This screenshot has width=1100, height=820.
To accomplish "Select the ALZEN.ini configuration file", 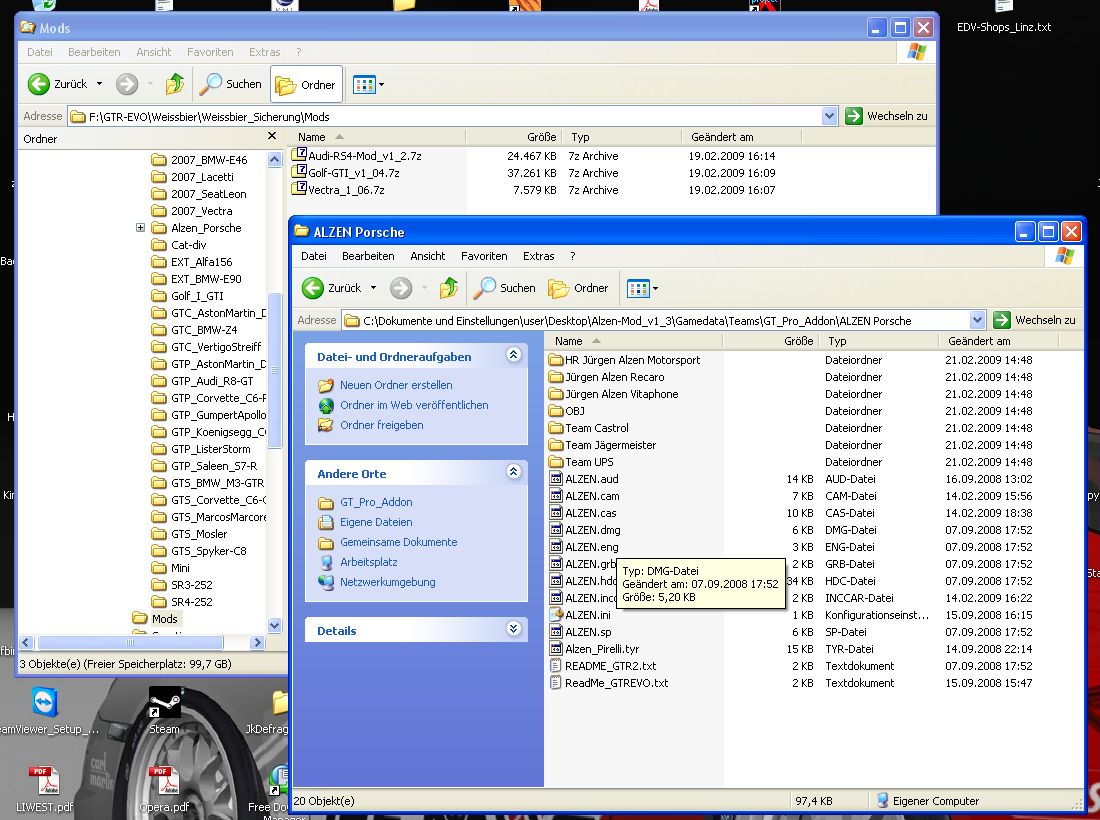I will click(587, 615).
